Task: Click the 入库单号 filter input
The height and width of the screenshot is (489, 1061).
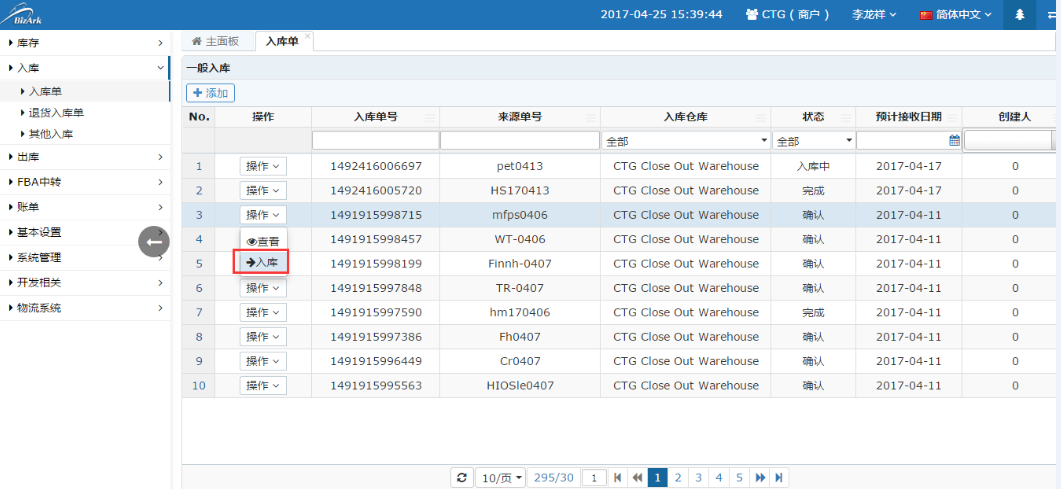Action: pyautogui.click(x=376, y=141)
